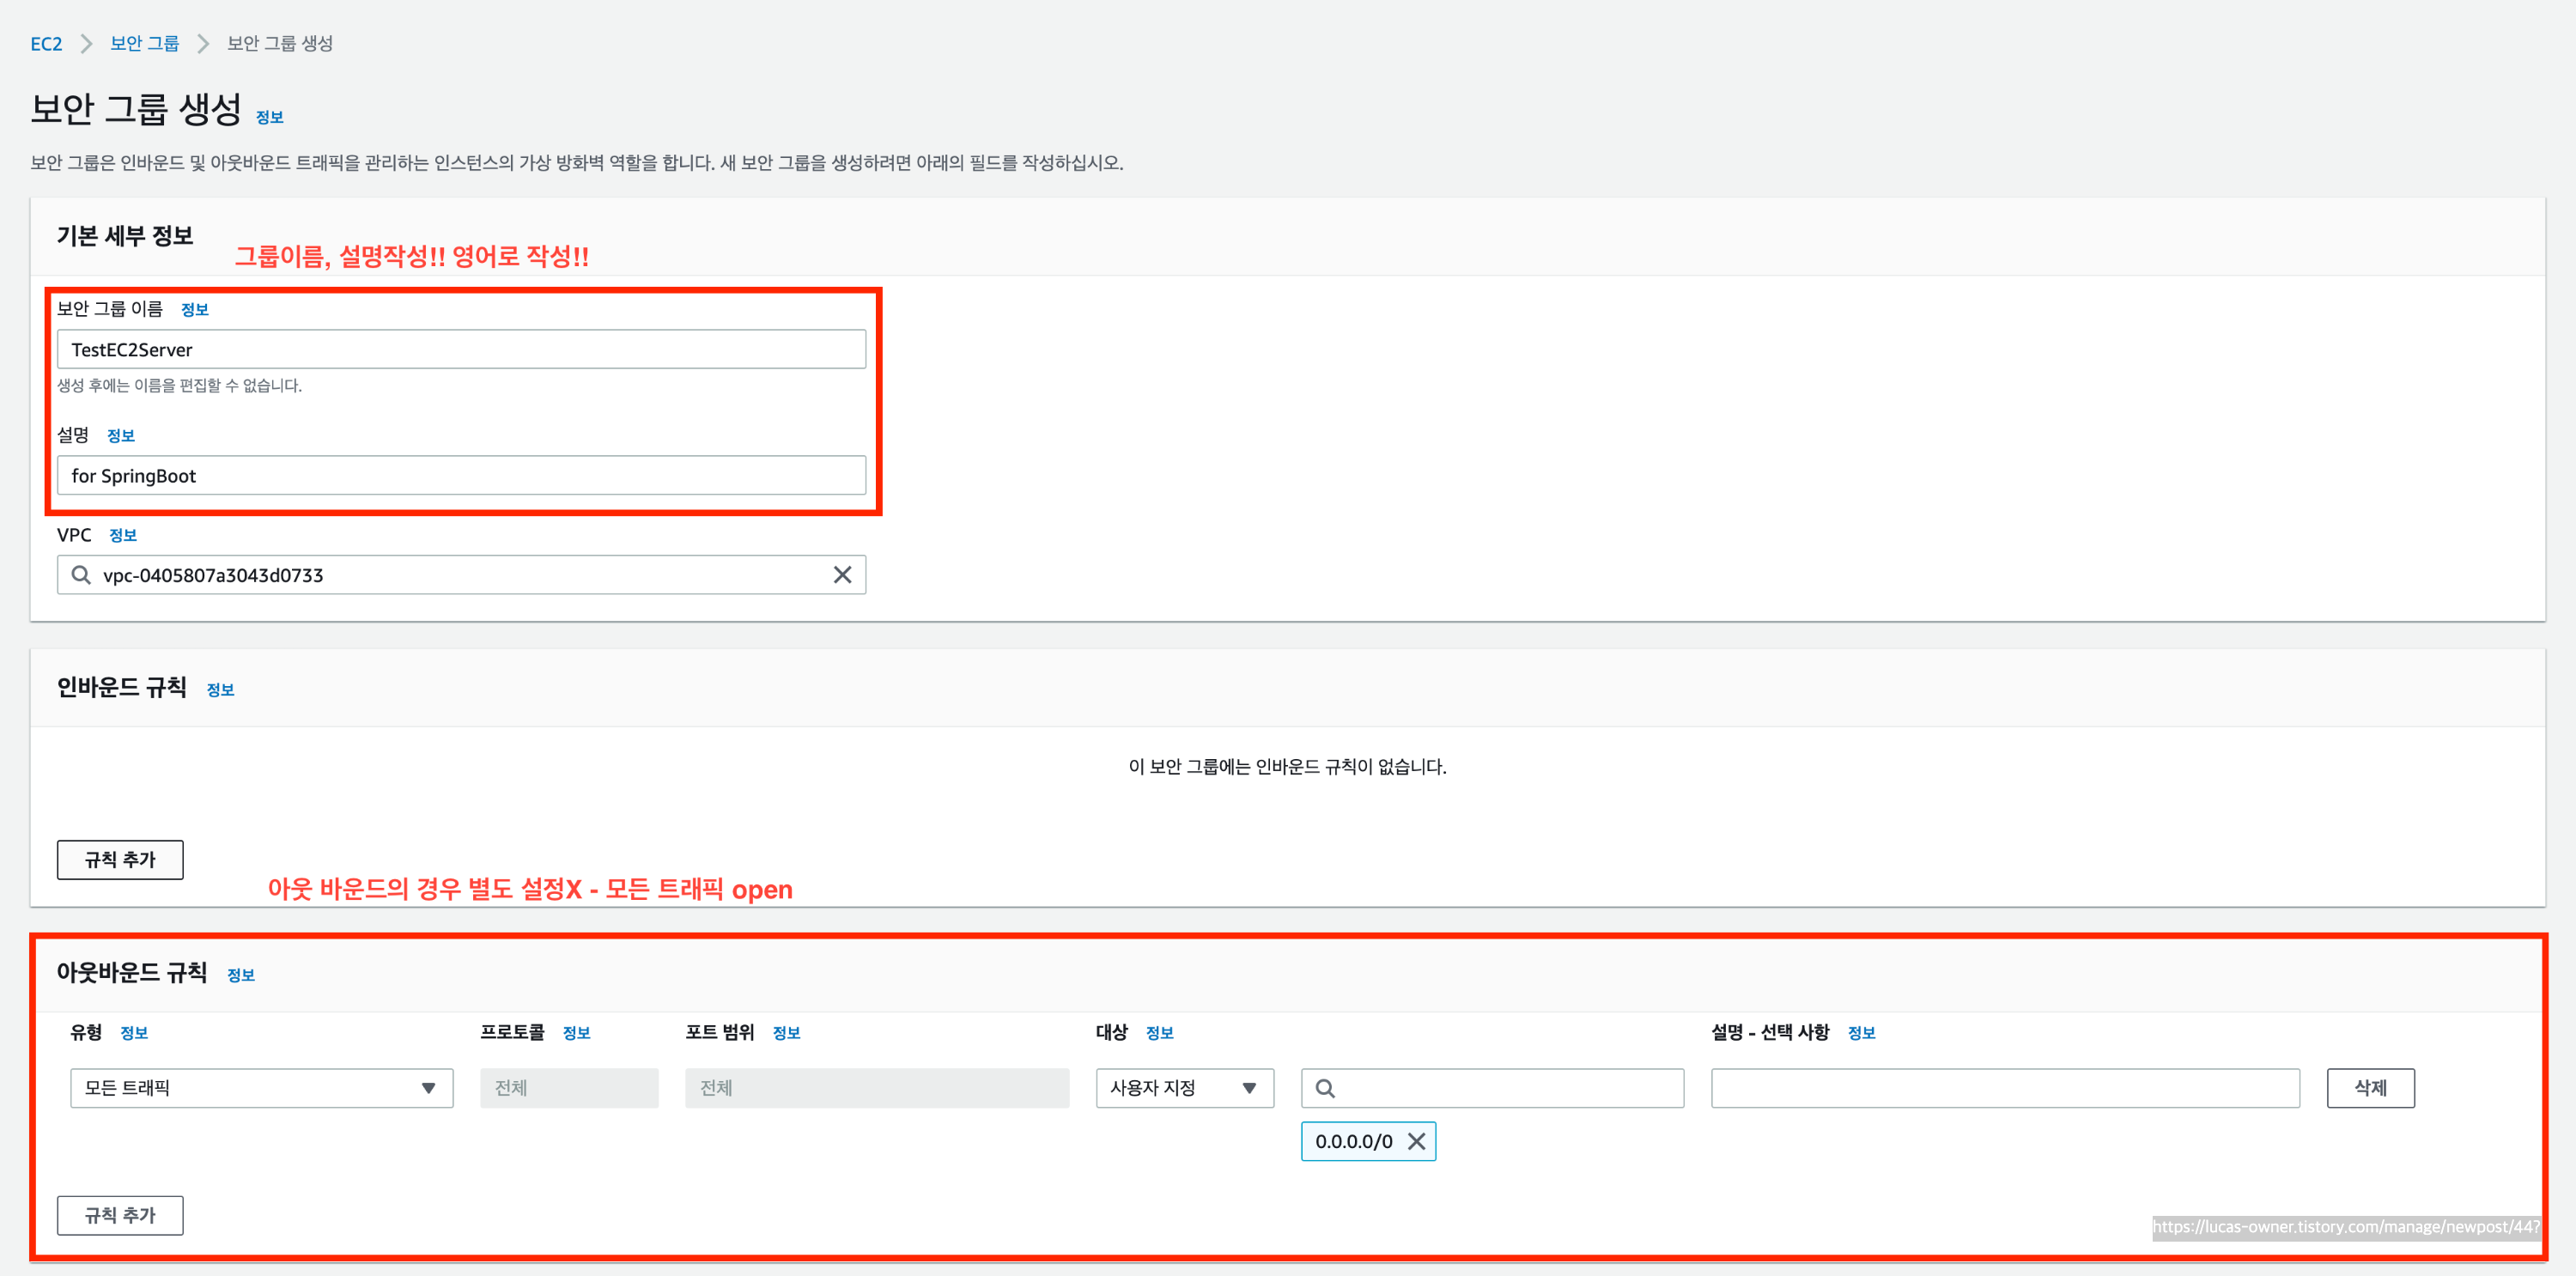This screenshot has height=1276, width=2576.
Task: Remove the 0.0.0.0/0 destination tag
Action: (x=1416, y=1141)
